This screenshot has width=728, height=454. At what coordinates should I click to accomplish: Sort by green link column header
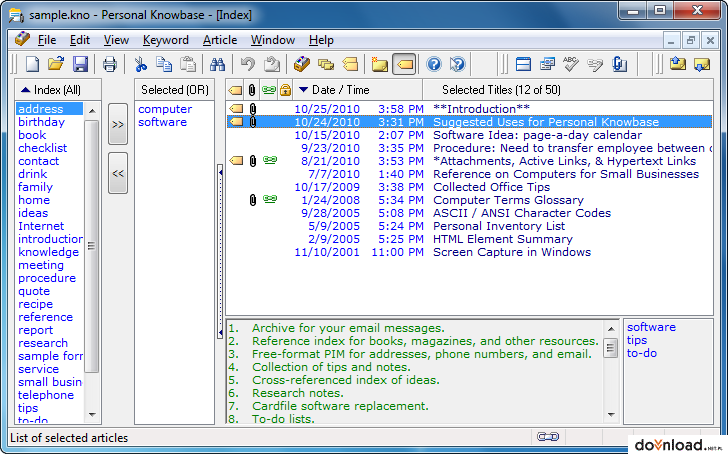269,90
